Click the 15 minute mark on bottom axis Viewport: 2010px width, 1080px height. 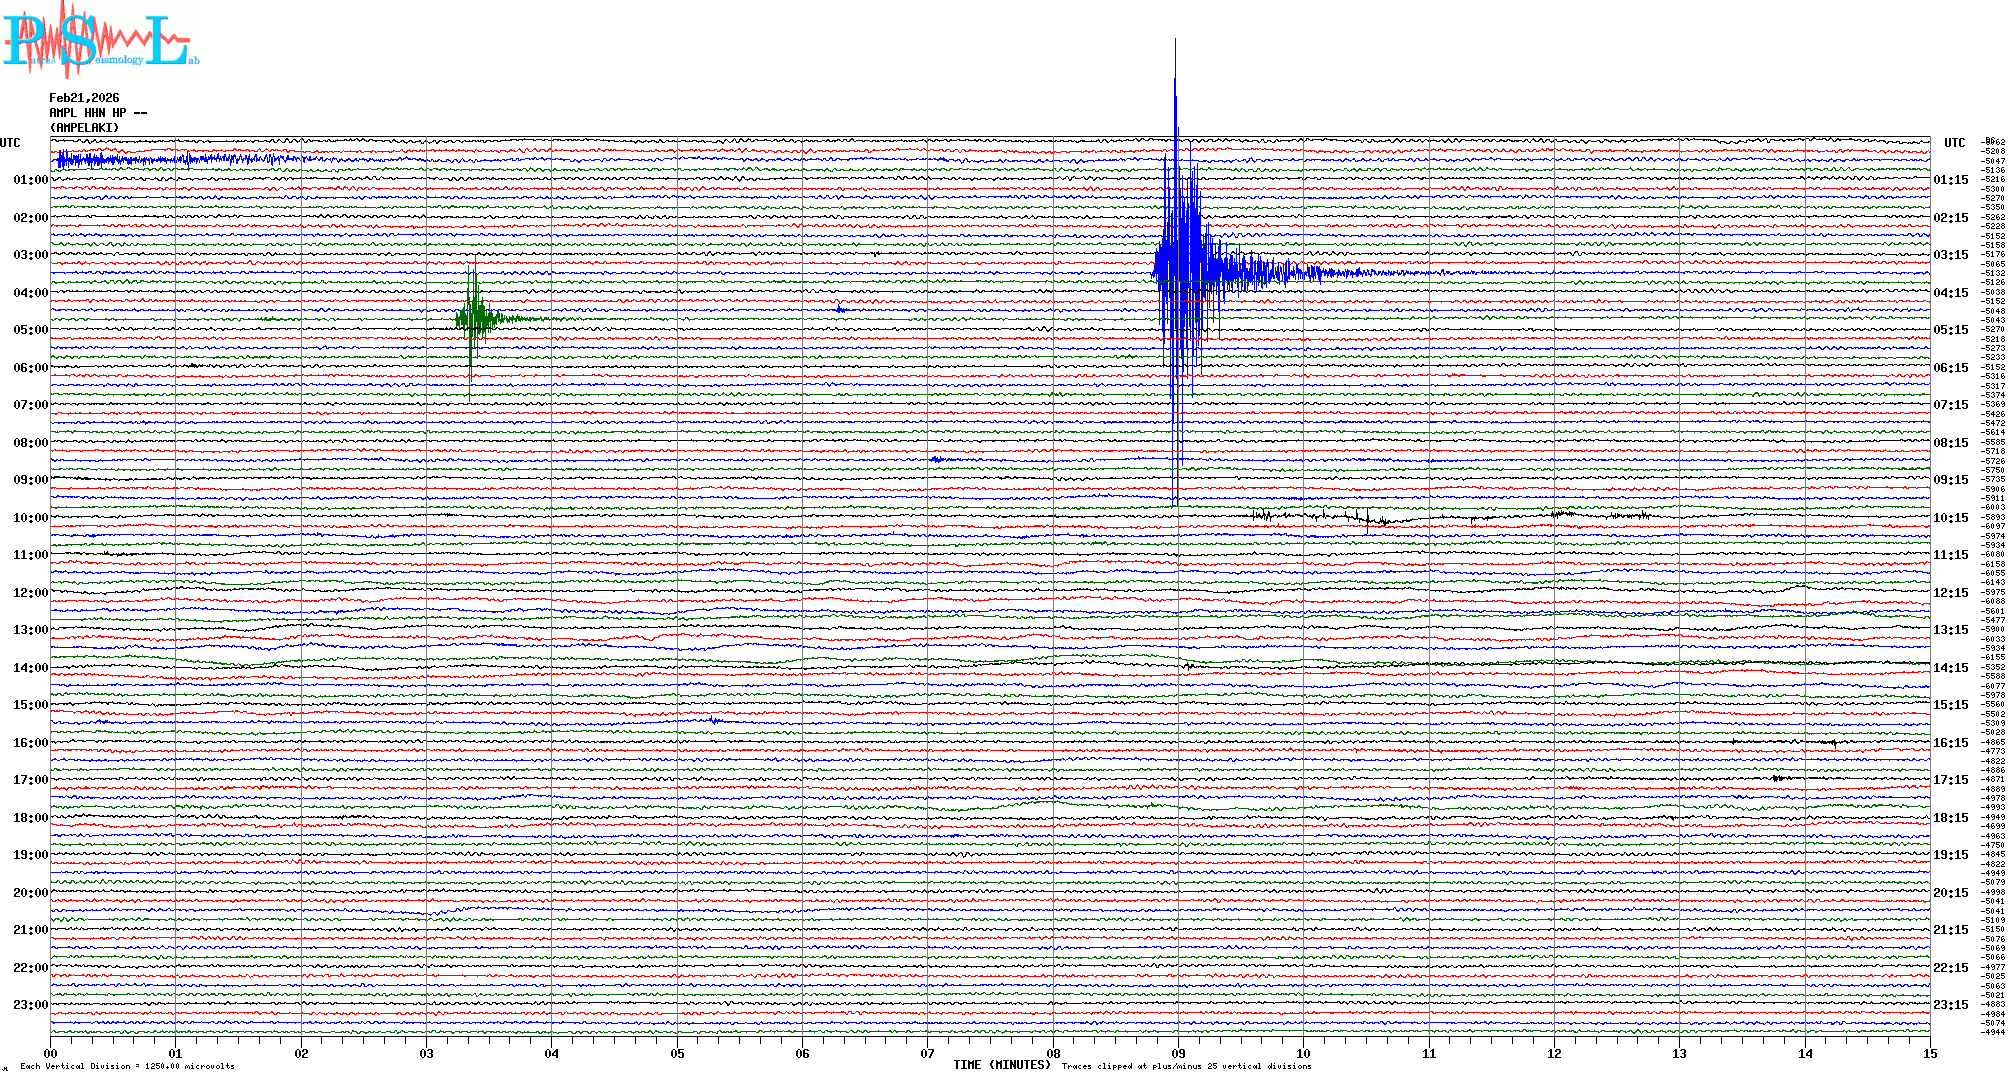point(1929,1054)
